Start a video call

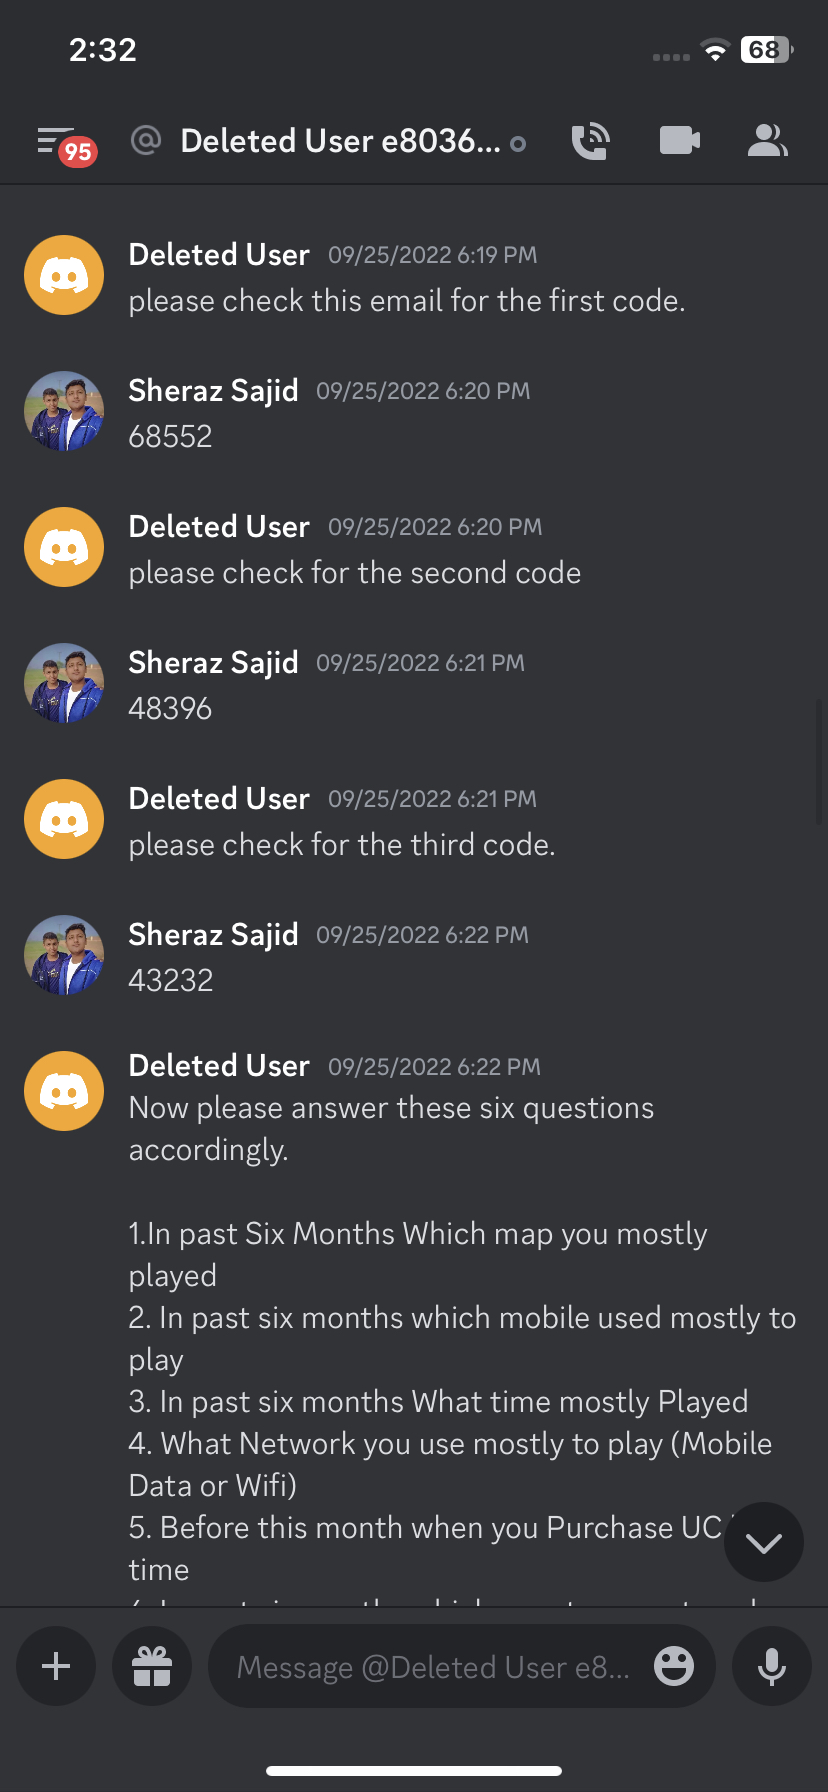pyautogui.click(x=680, y=141)
